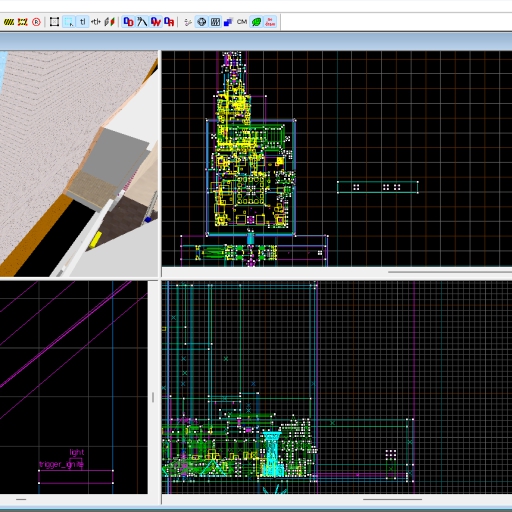This screenshot has height=512, width=512.
Task: Toggle the grid-like models icon beside the crosshair
Action: [215, 22]
